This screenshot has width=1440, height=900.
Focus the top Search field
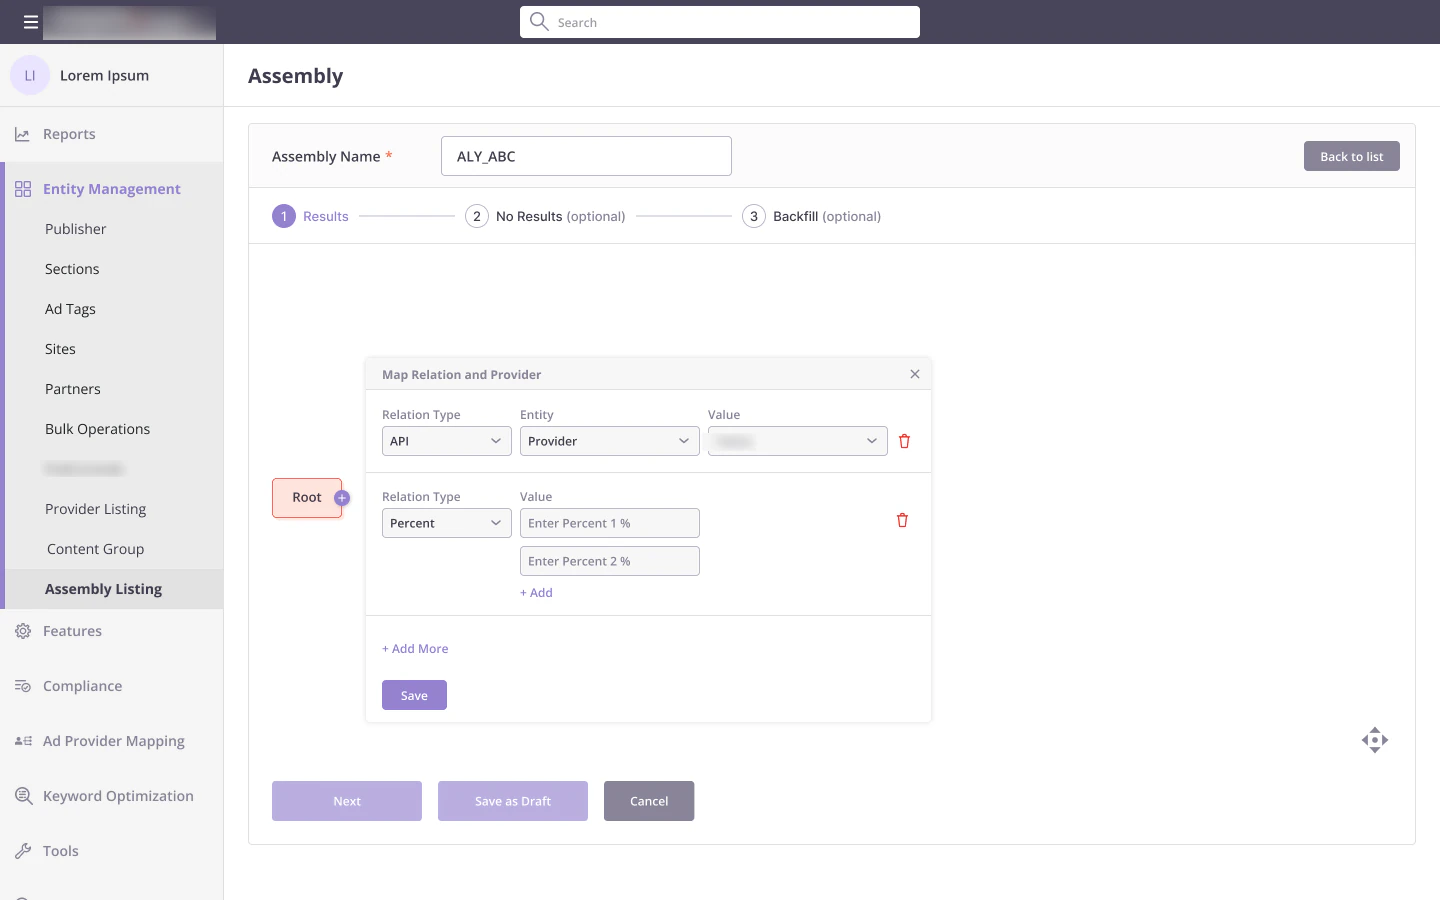[720, 22]
